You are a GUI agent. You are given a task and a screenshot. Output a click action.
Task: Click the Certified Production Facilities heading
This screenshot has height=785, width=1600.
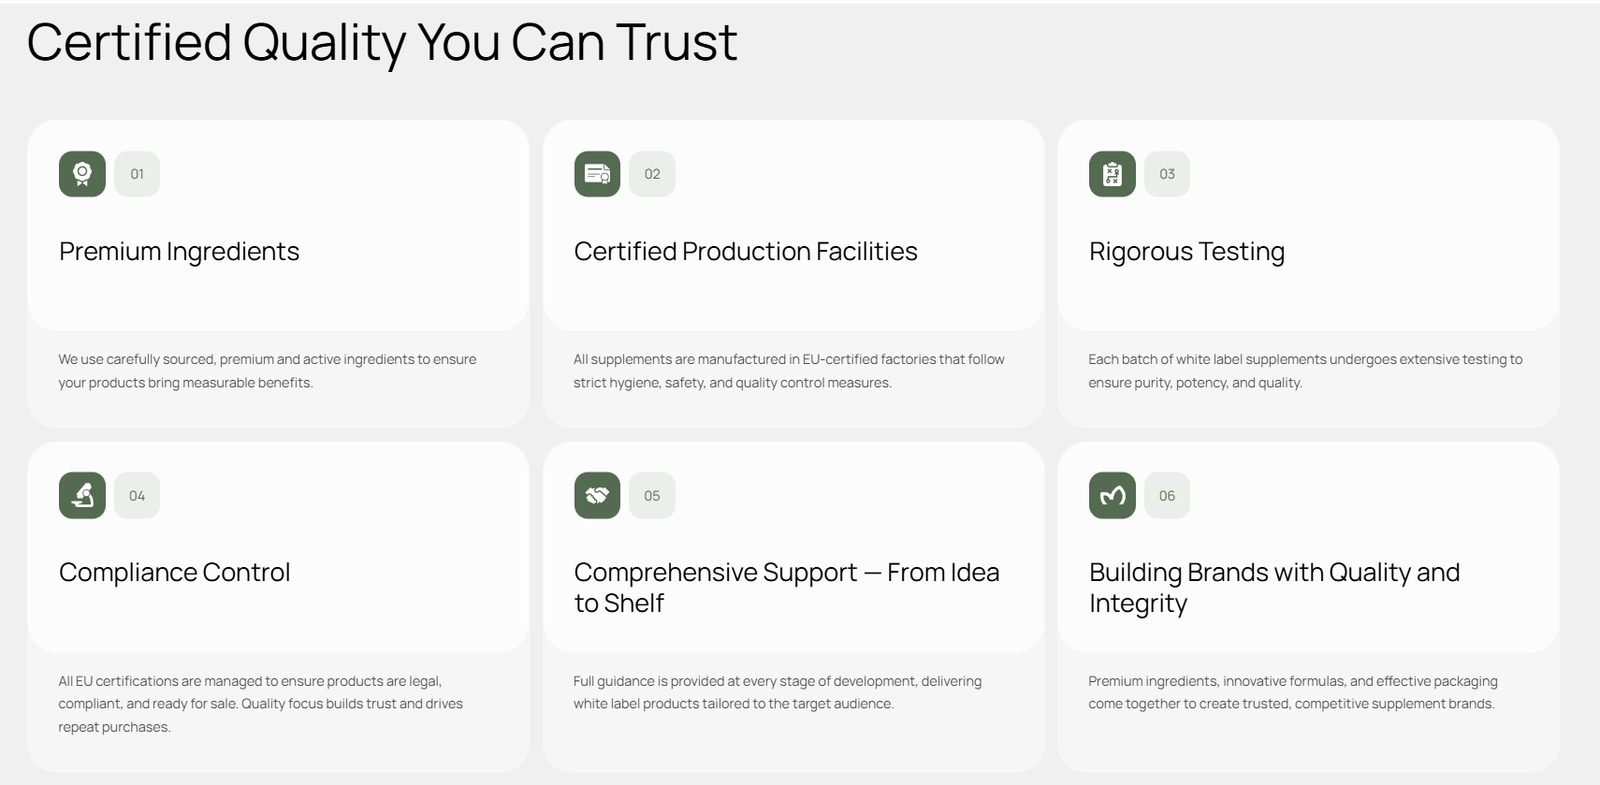point(745,251)
